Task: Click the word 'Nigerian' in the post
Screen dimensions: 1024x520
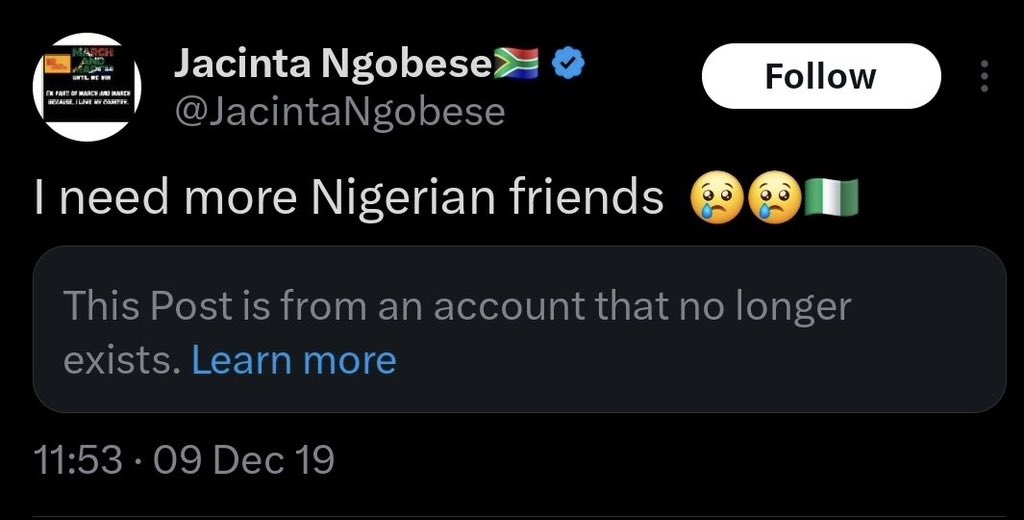Action: click(395, 200)
